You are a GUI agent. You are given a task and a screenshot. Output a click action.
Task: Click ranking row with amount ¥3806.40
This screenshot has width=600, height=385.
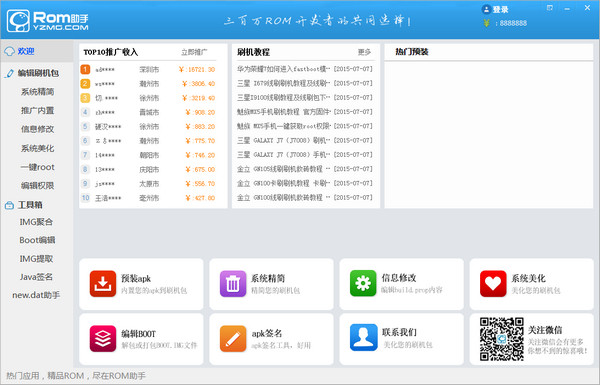tap(148, 83)
